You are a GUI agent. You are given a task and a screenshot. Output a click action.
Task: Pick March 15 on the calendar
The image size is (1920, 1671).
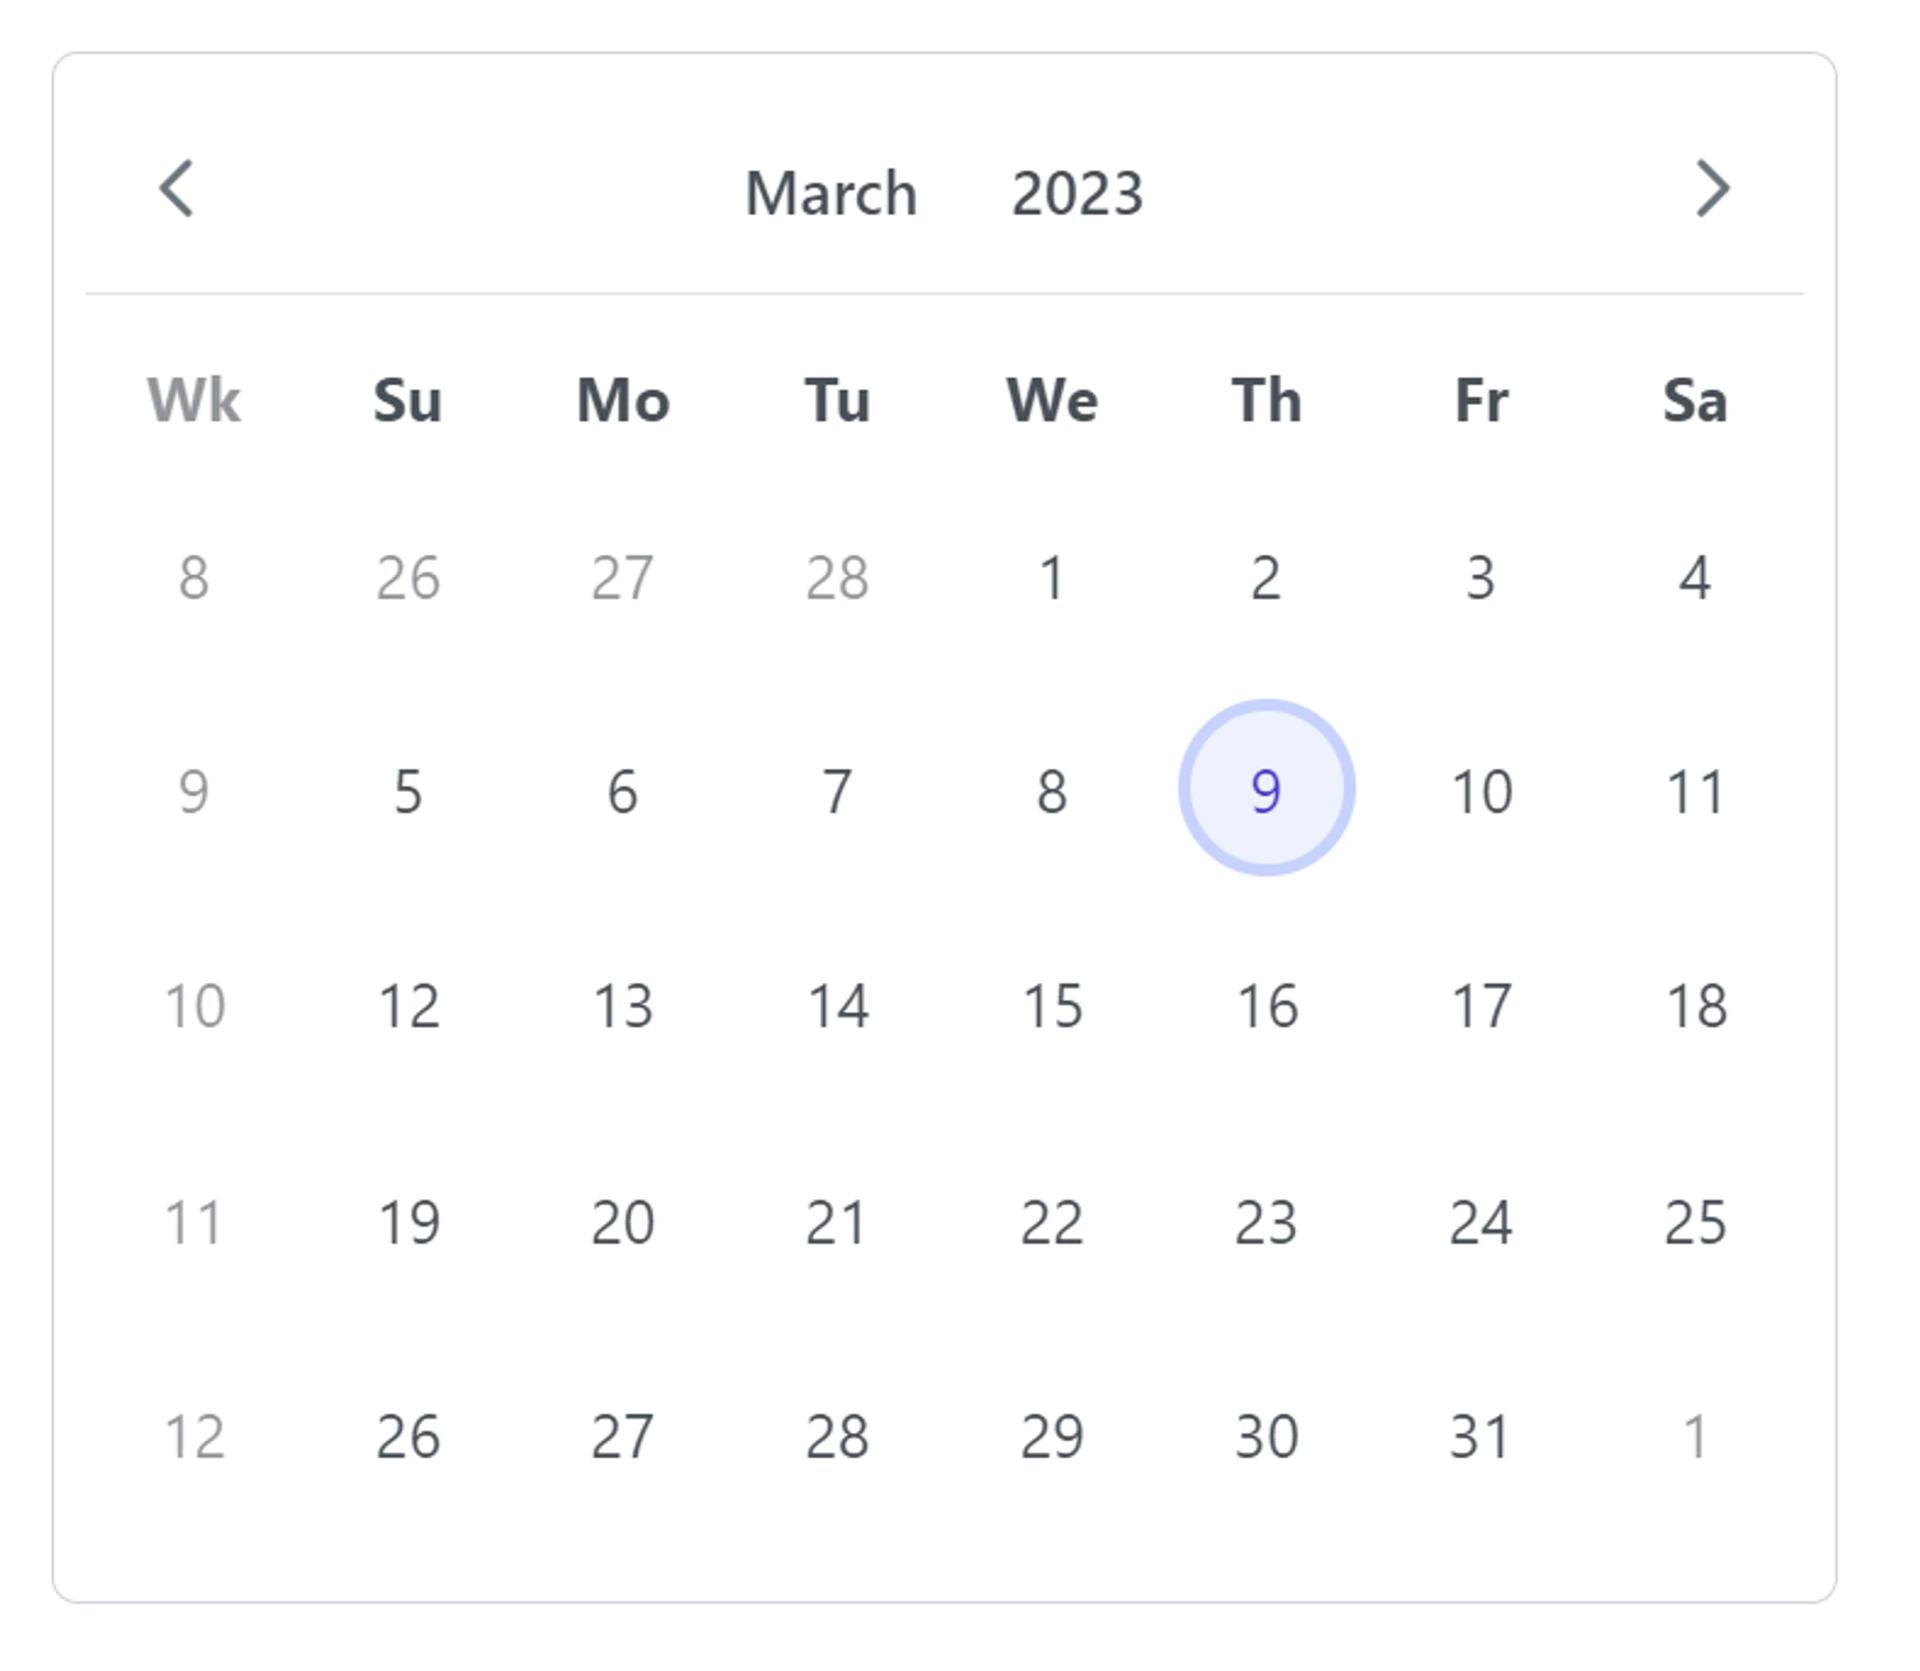(x=1051, y=1005)
